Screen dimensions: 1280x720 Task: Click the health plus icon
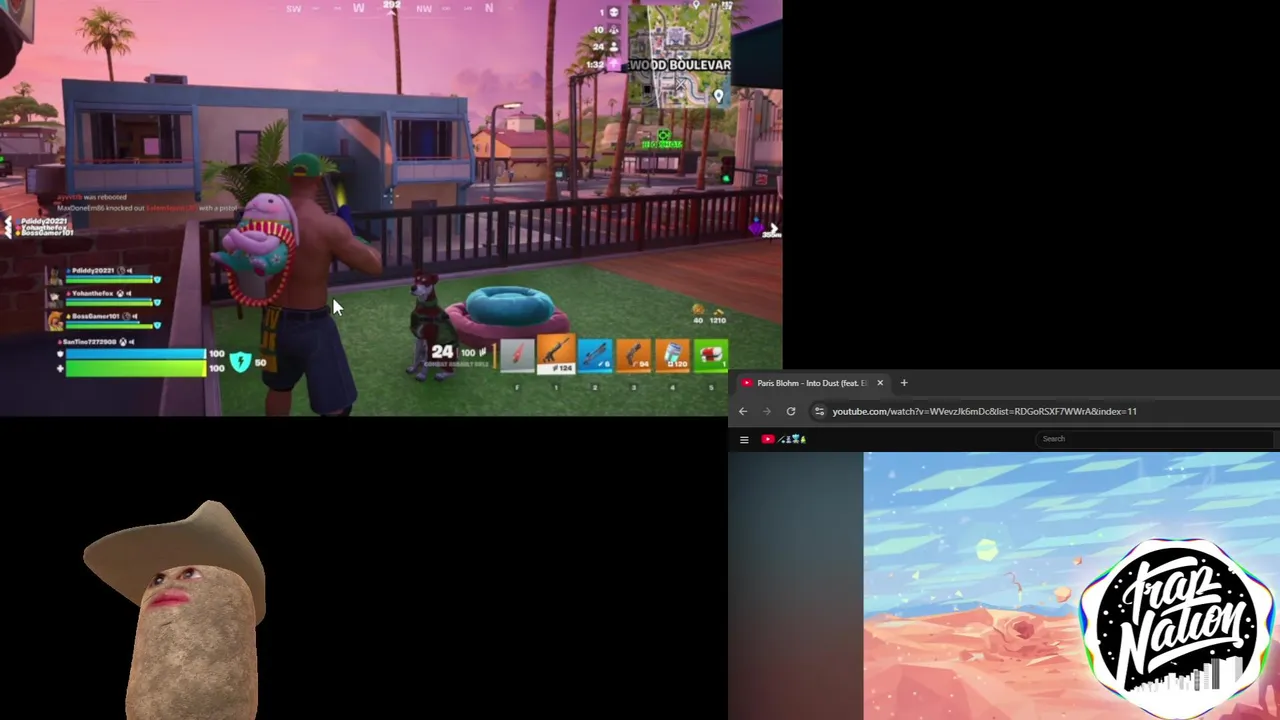60,369
